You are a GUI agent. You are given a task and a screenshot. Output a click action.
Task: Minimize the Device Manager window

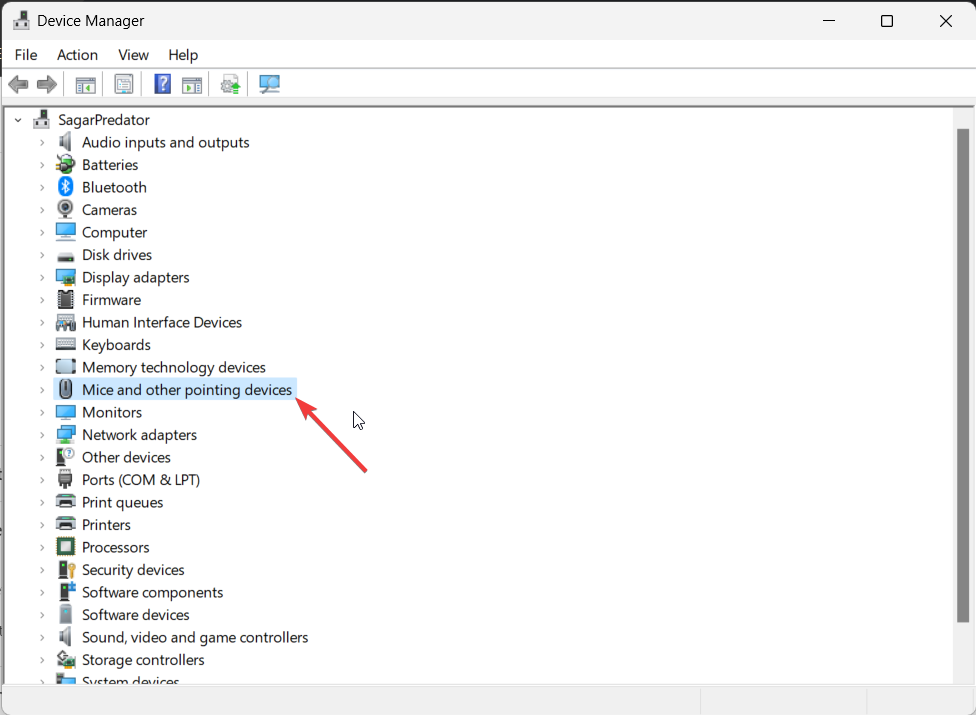coord(829,21)
